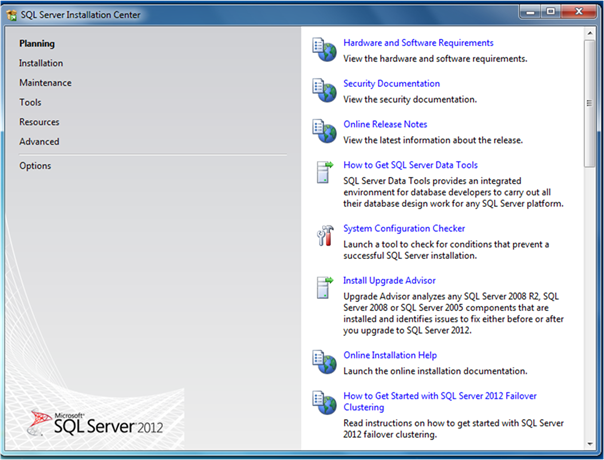Click the Install Upgrade Advisor server icon
Viewport: 604px width, 460px height.
[x=324, y=287]
